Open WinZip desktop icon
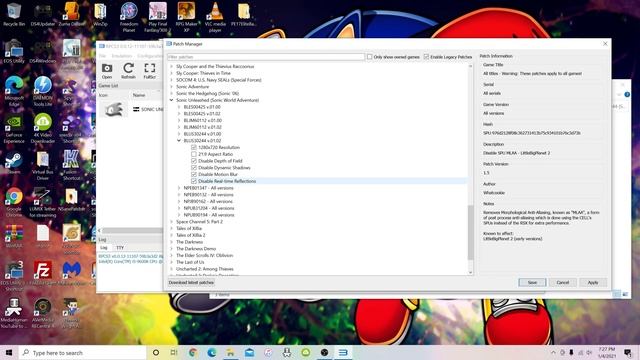The height and width of the screenshot is (360, 640). [100, 14]
